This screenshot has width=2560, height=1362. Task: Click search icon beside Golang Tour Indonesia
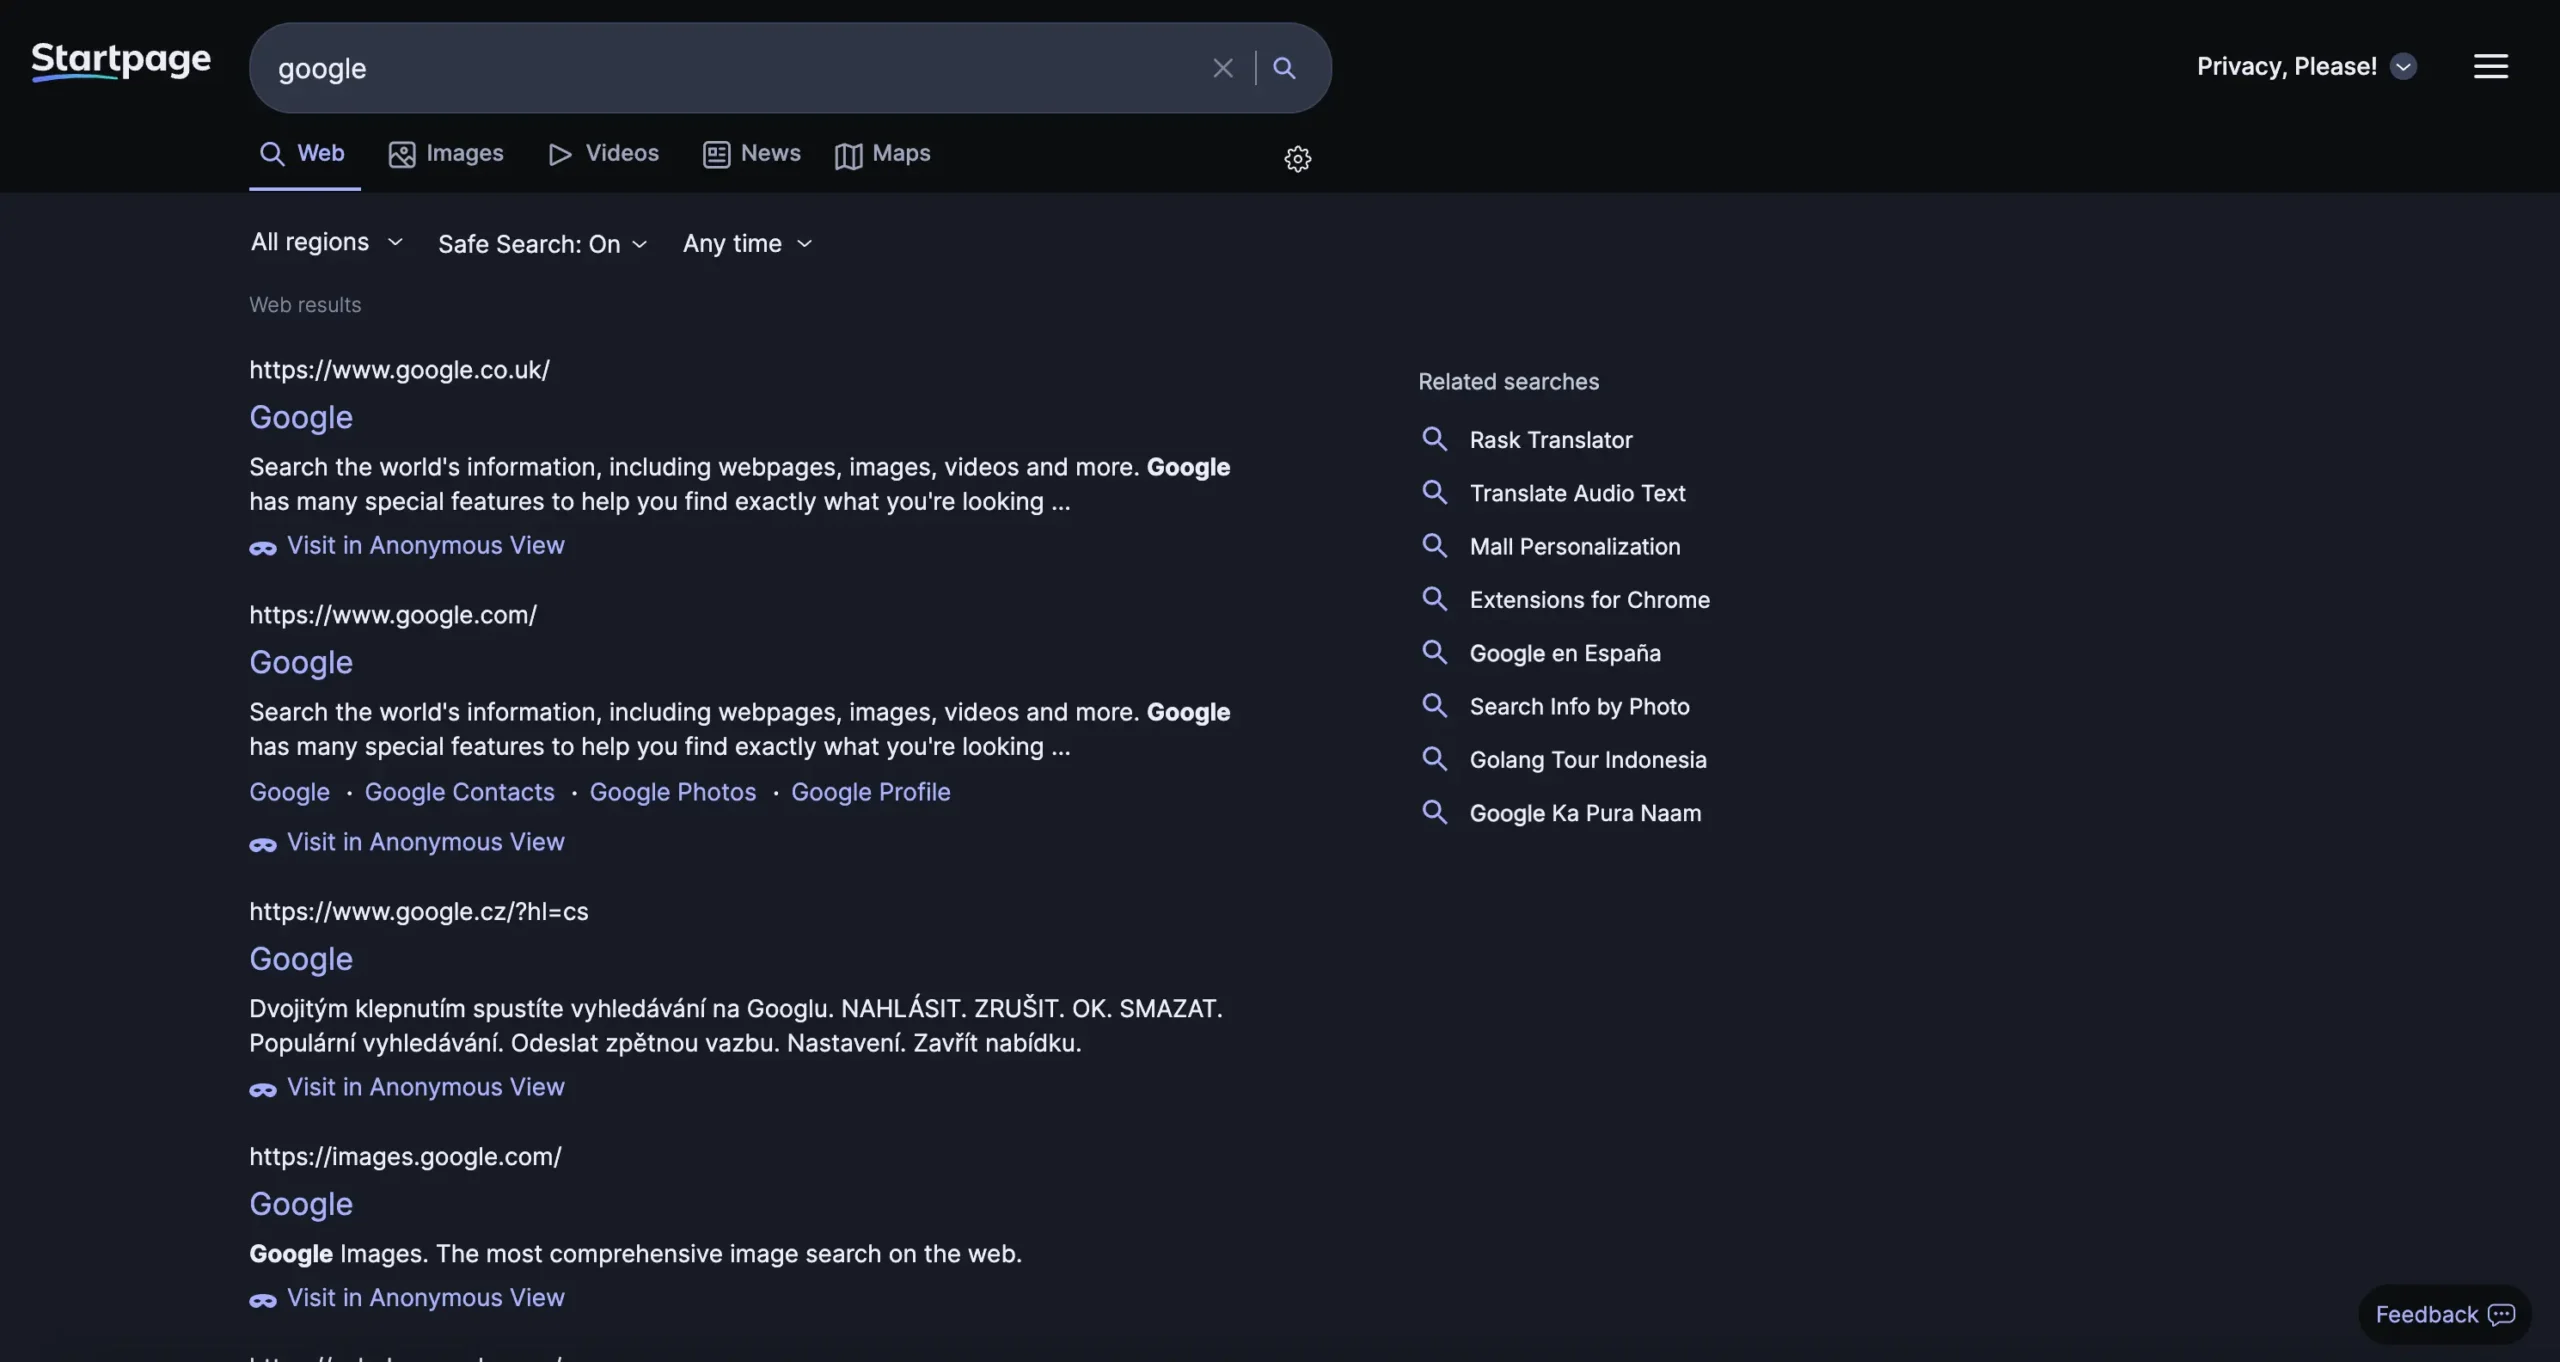(x=1434, y=759)
